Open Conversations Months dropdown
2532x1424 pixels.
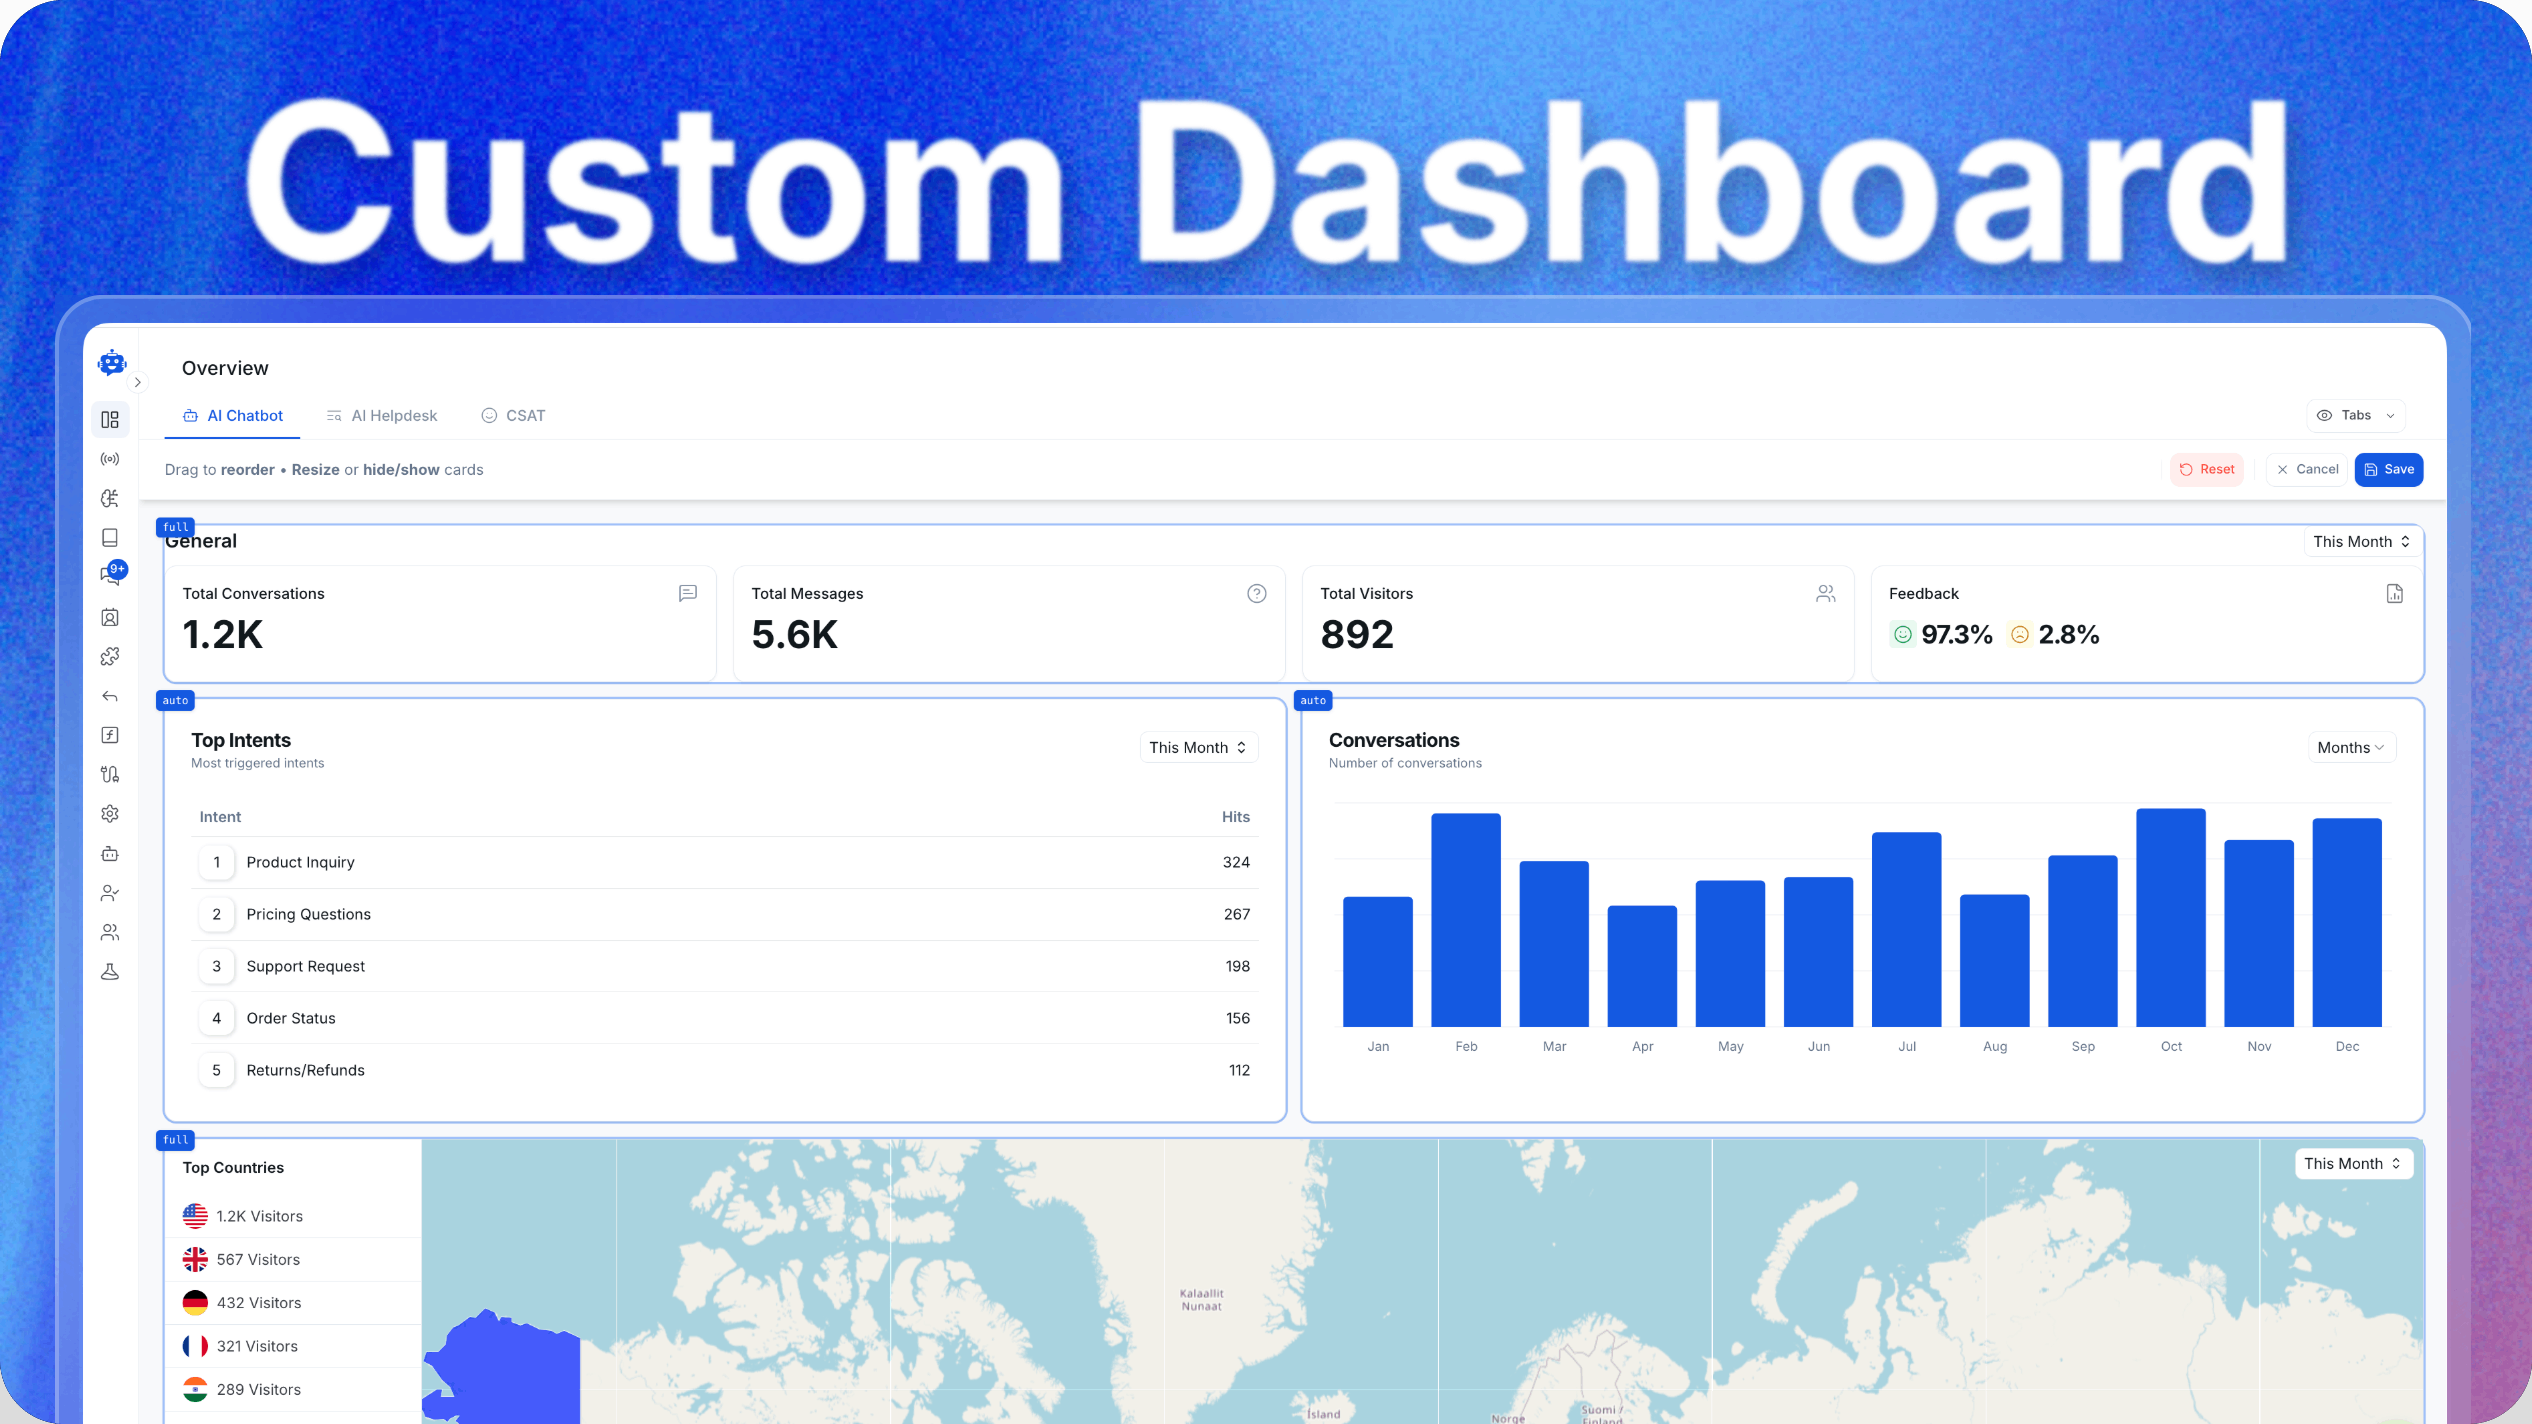[2350, 747]
